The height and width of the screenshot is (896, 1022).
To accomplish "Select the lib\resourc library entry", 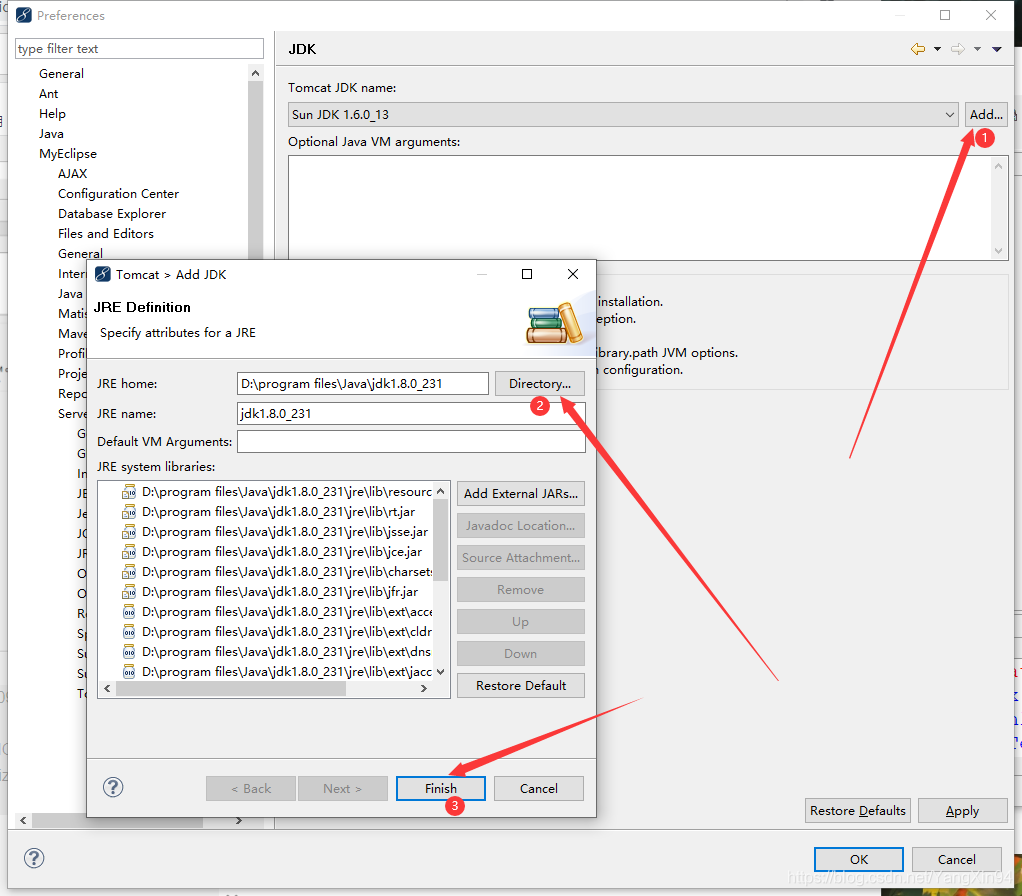I will tap(287, 492).
